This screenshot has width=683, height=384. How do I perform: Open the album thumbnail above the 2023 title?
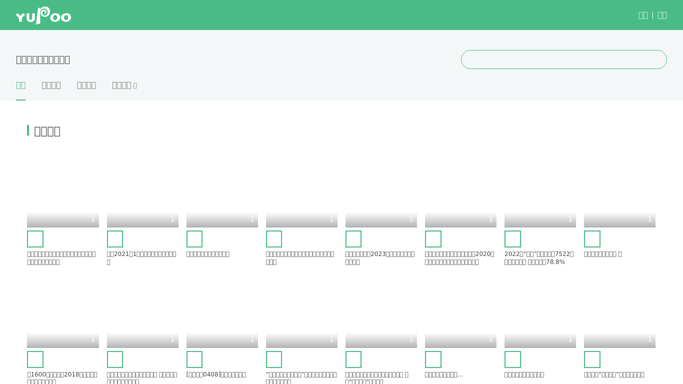[381, 192]
